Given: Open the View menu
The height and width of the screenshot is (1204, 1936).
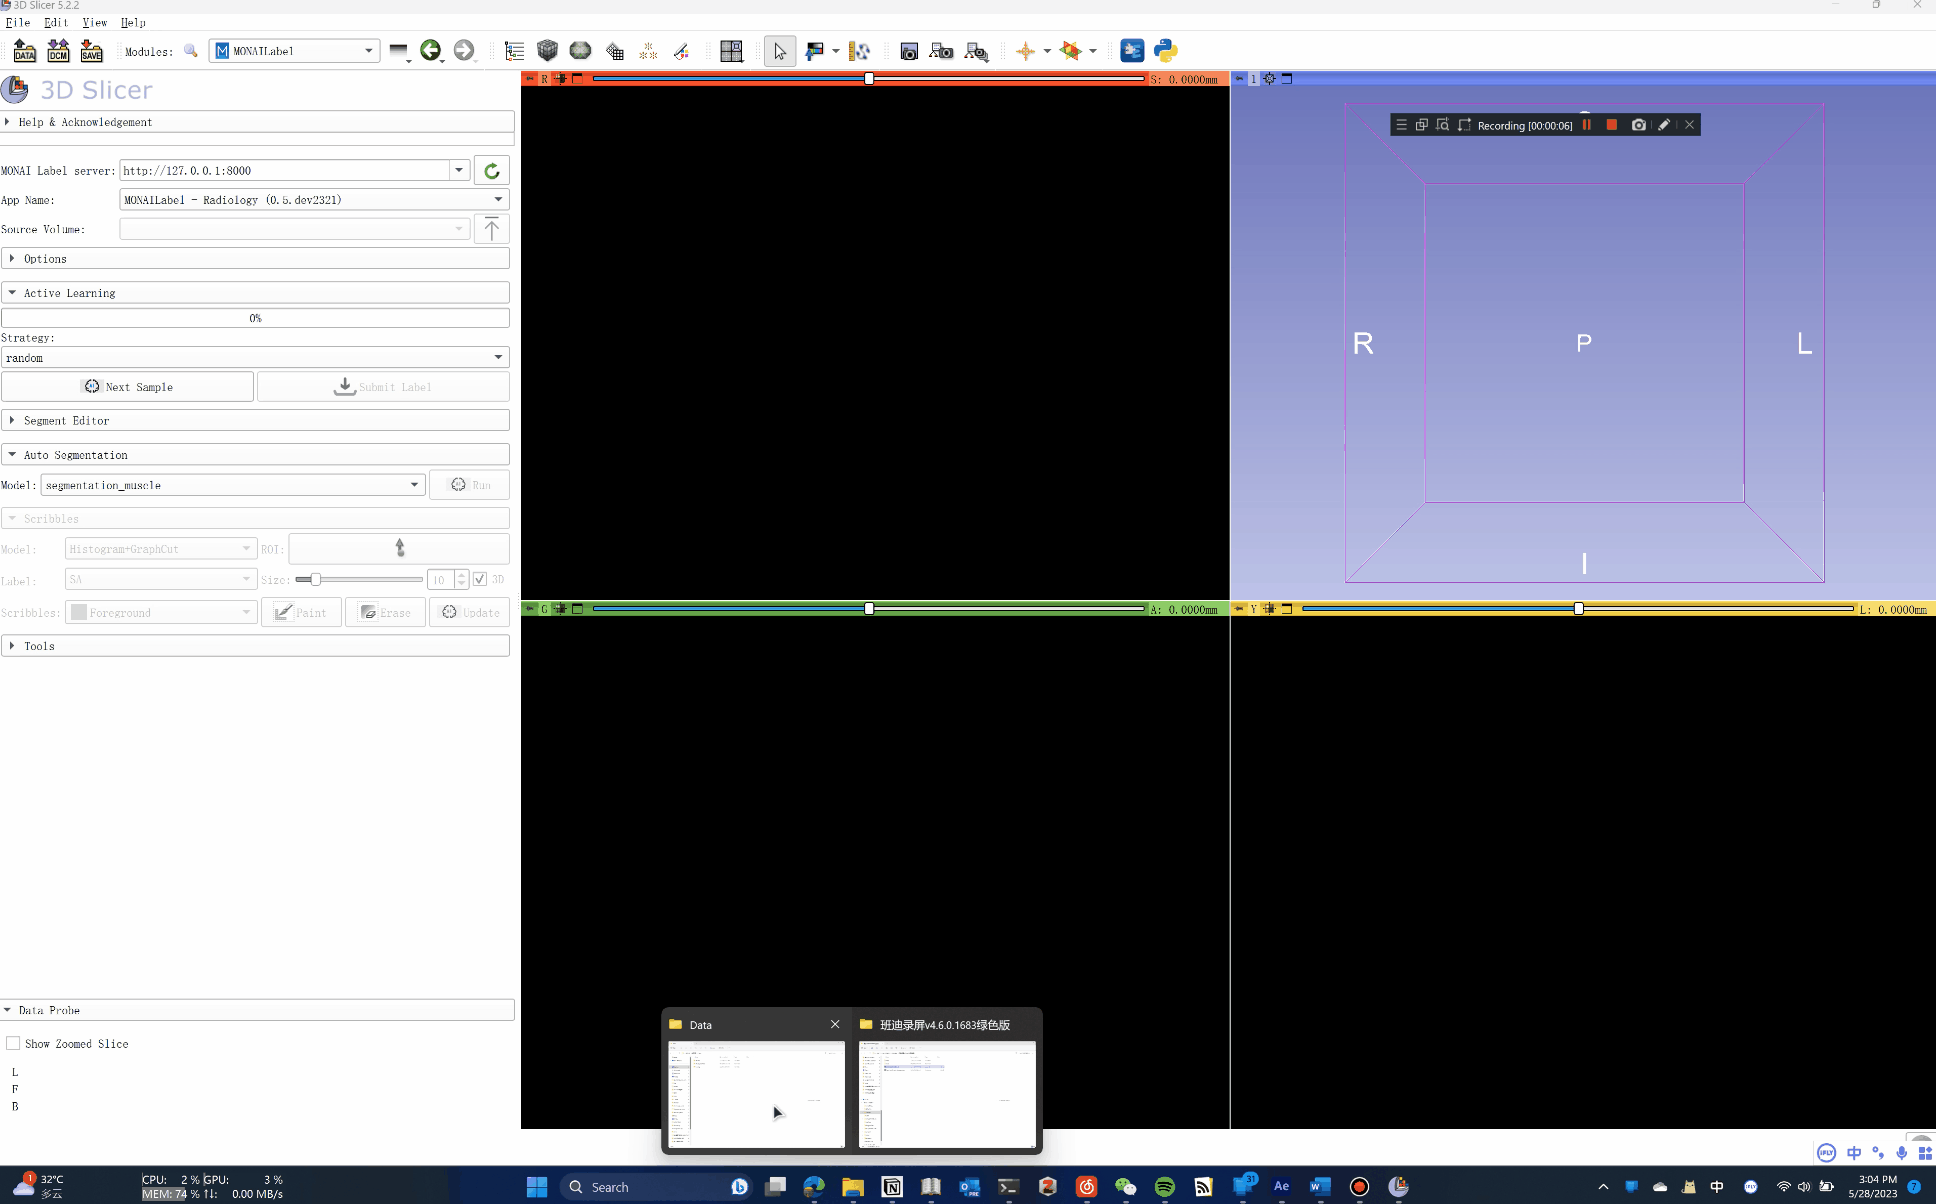Looking at the screenshot, I should (x=94, y=22).
